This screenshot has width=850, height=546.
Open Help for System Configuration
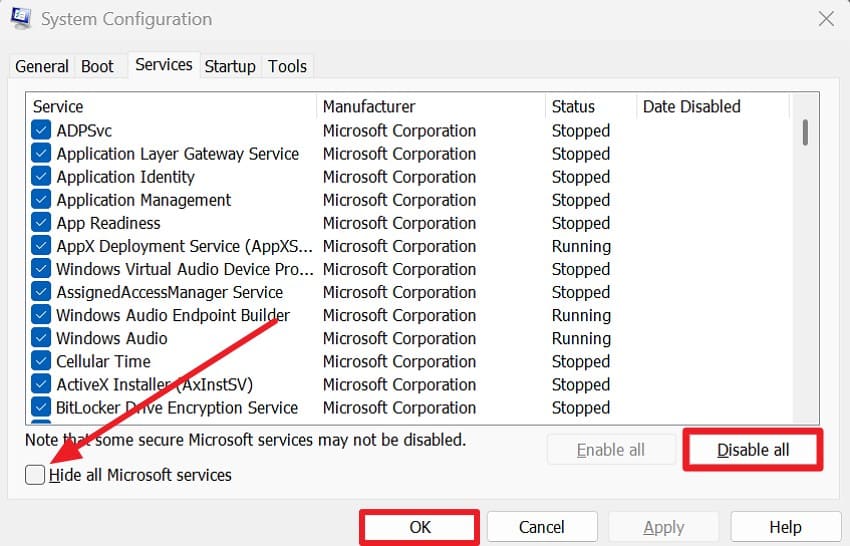[785, 527]
